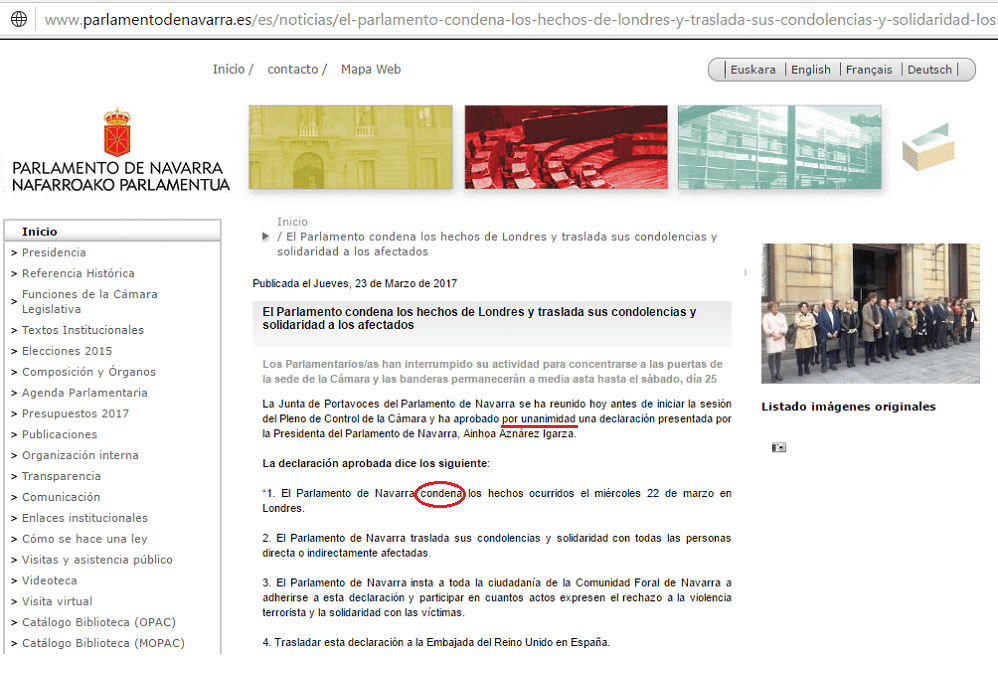Viewport: 998px width, 675px height.
Task: Click the Parlamento de Navarra coat of arms logo
Action: 117,132
